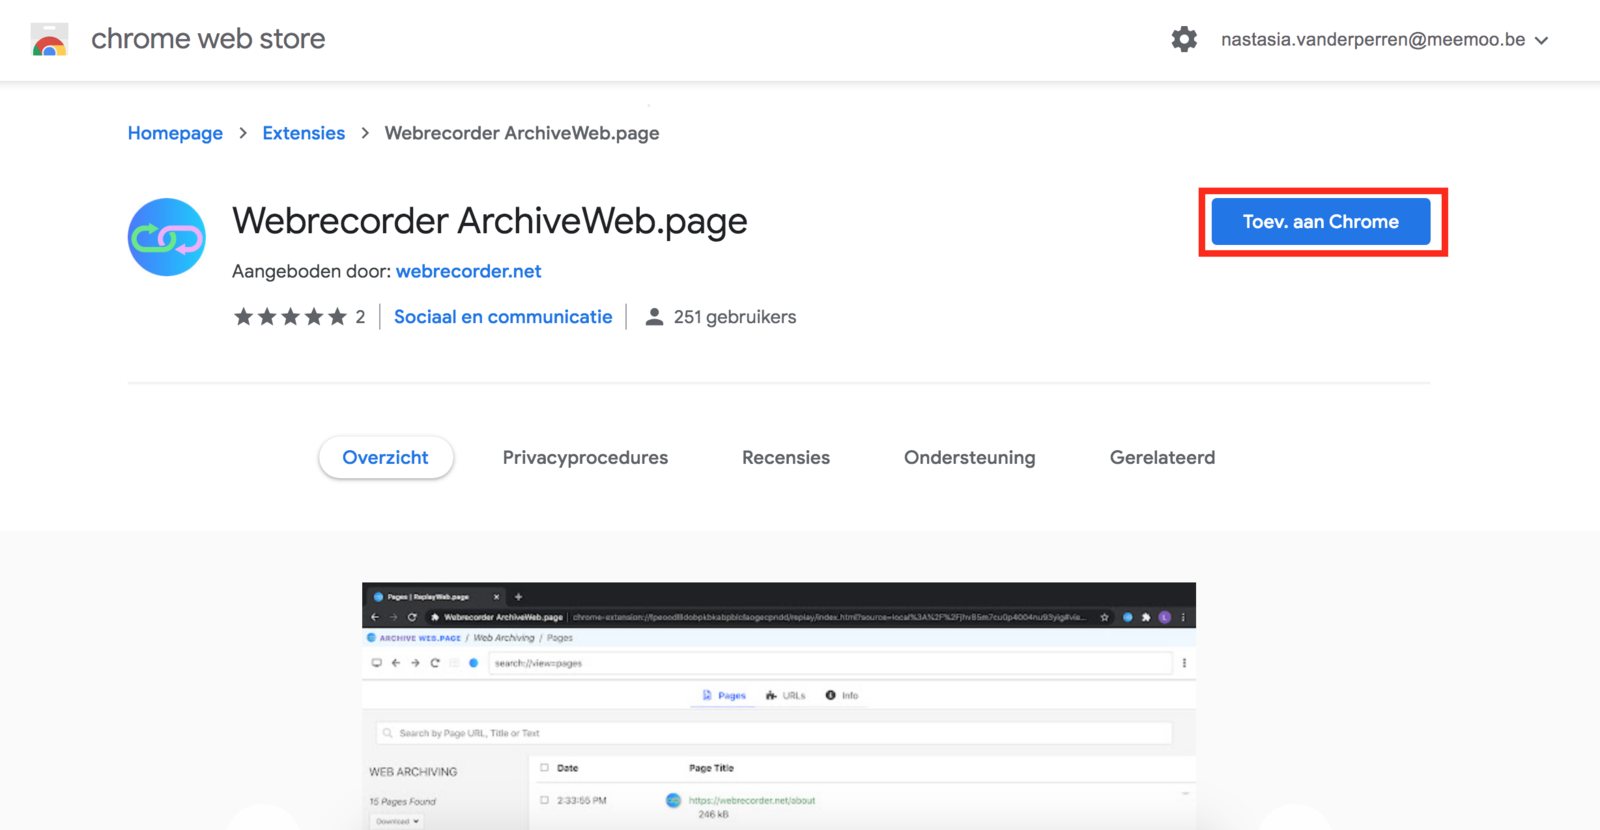Viewport: 1600px width, 830px height.
Task: Visit the webrecorder.net publisher link
Action: 468,271
